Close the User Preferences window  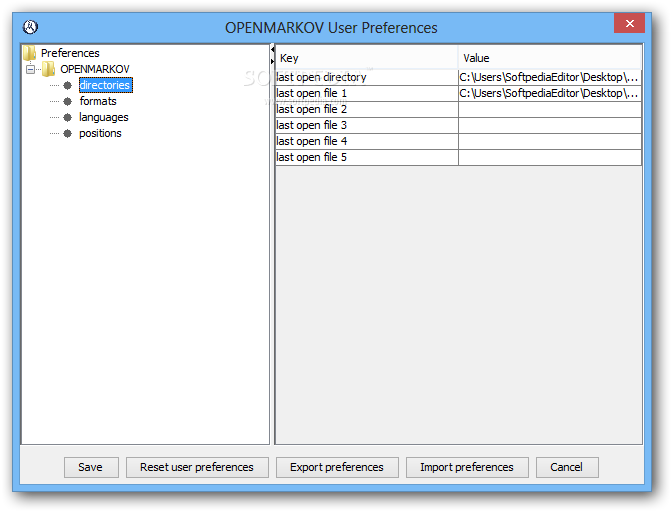(629, 23)
